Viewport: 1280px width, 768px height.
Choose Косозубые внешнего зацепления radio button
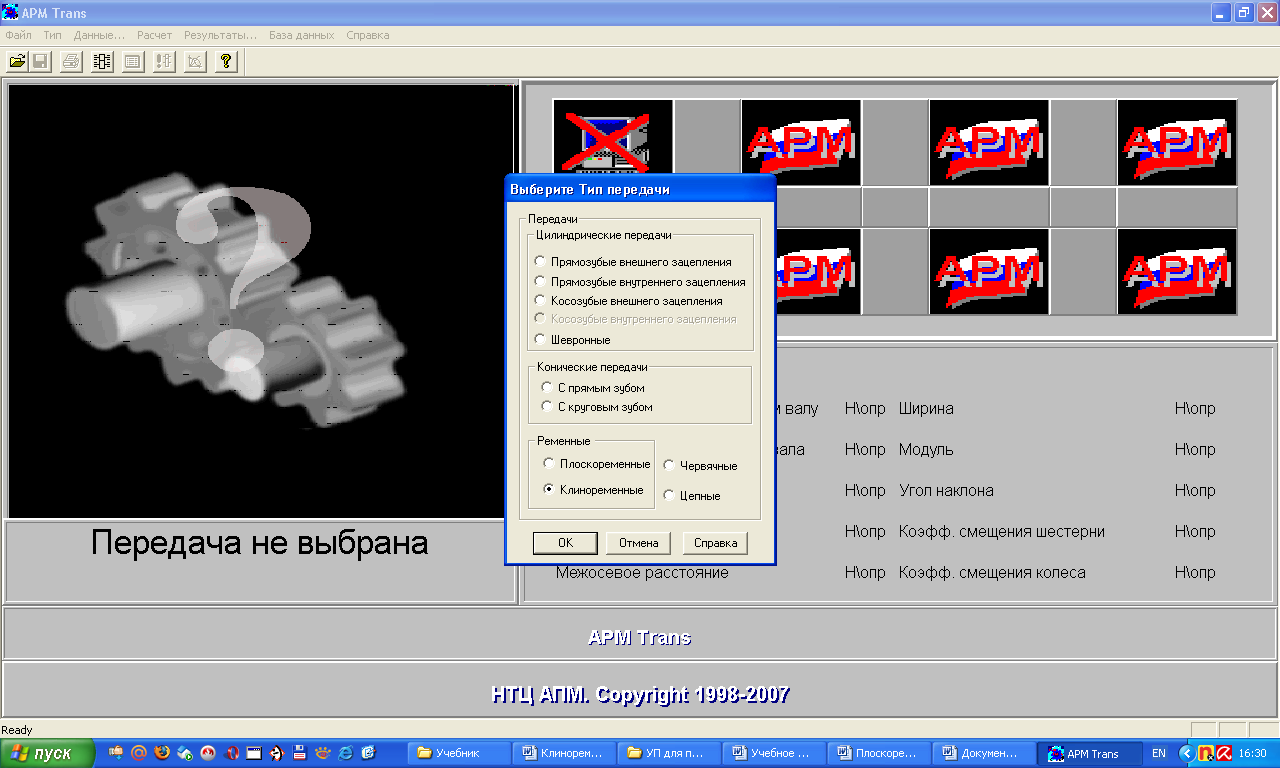pyautogui.click(x=541, y=300)
